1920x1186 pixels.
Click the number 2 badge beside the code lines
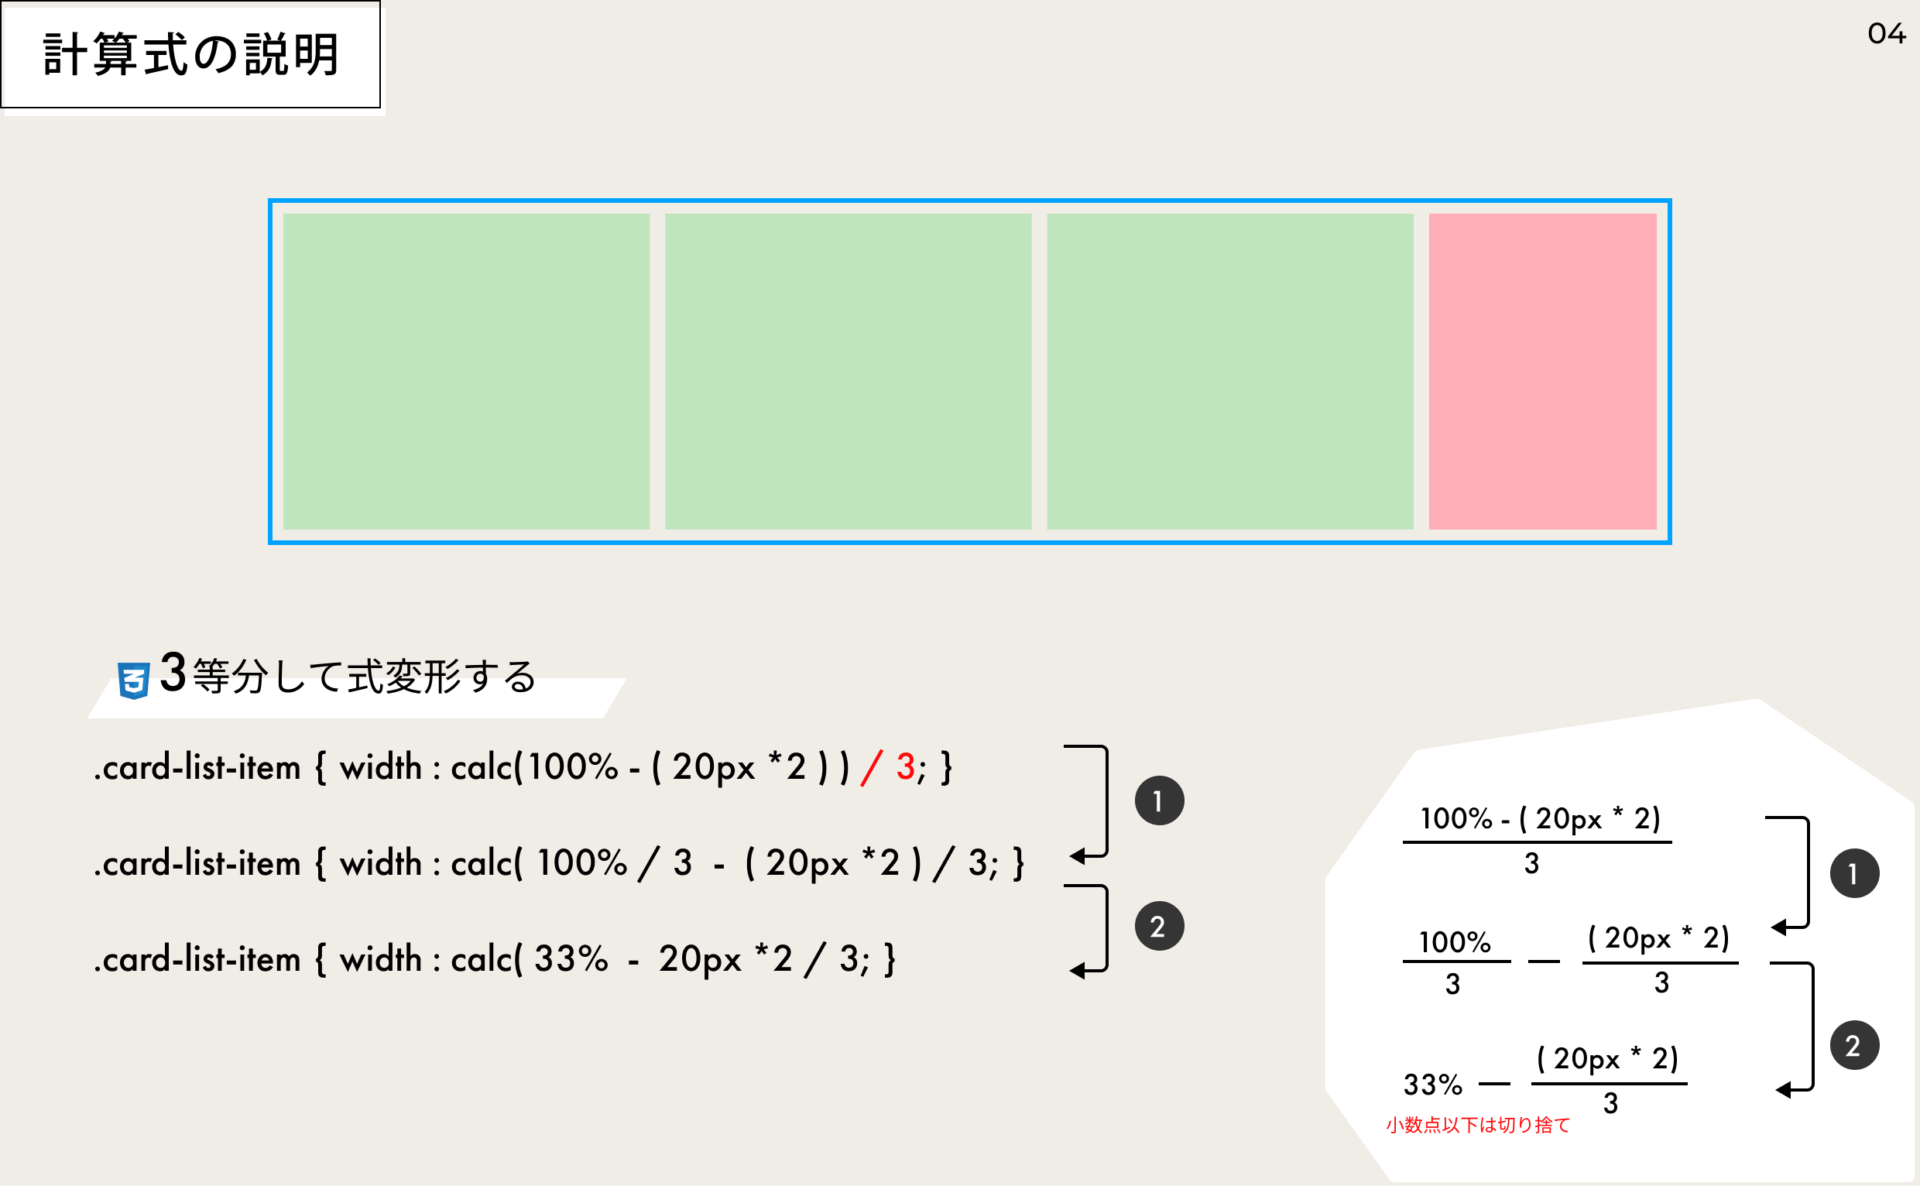point(1159,926)
